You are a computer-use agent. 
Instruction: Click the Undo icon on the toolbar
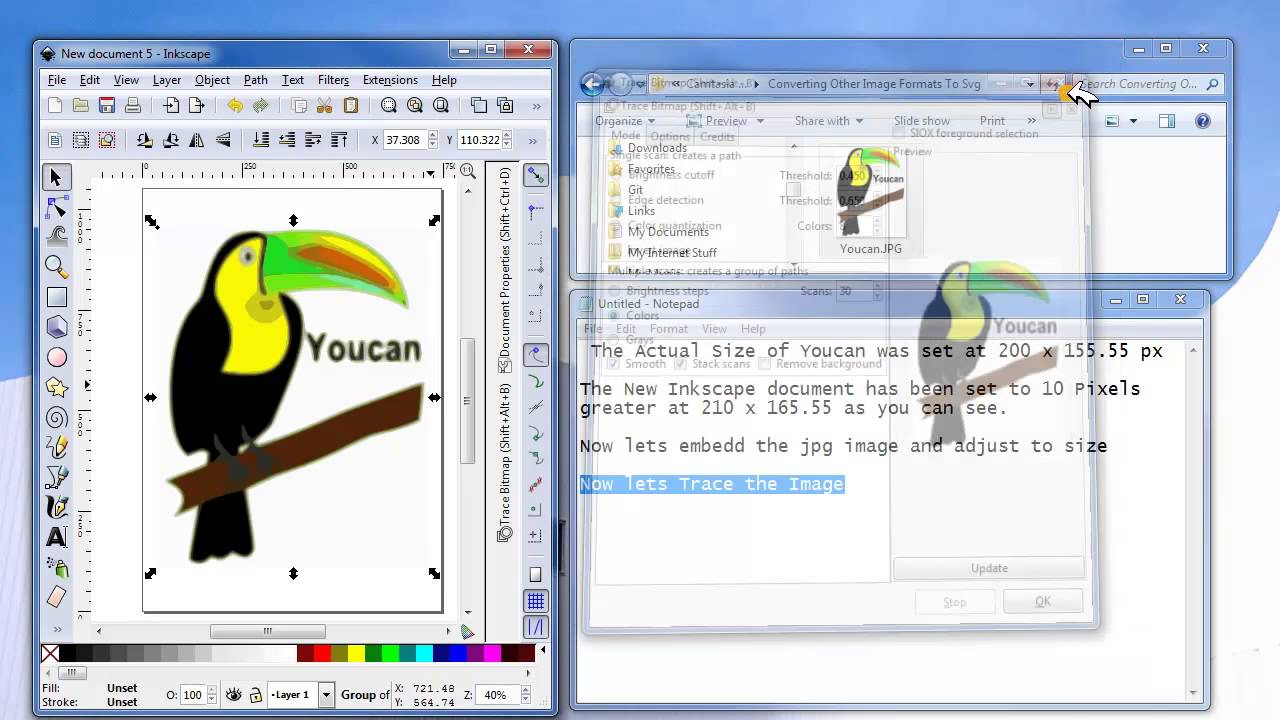tap(236, 105)
